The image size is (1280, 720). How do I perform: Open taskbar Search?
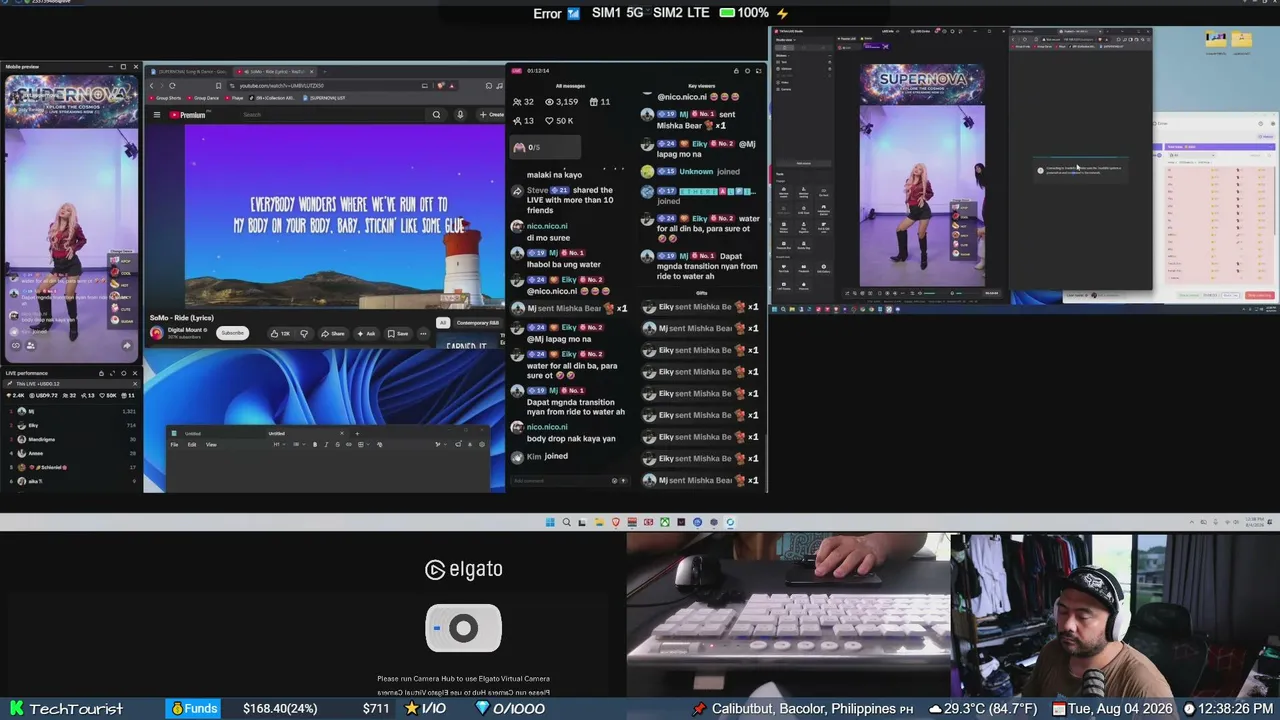click(x=566, y=522)
